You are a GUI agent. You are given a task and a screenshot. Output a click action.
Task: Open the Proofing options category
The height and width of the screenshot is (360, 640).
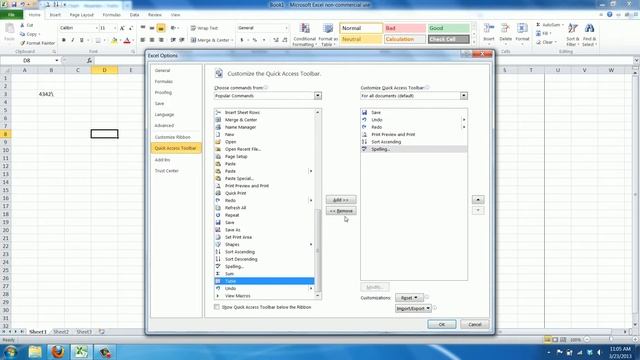click(x=176, y=92)
